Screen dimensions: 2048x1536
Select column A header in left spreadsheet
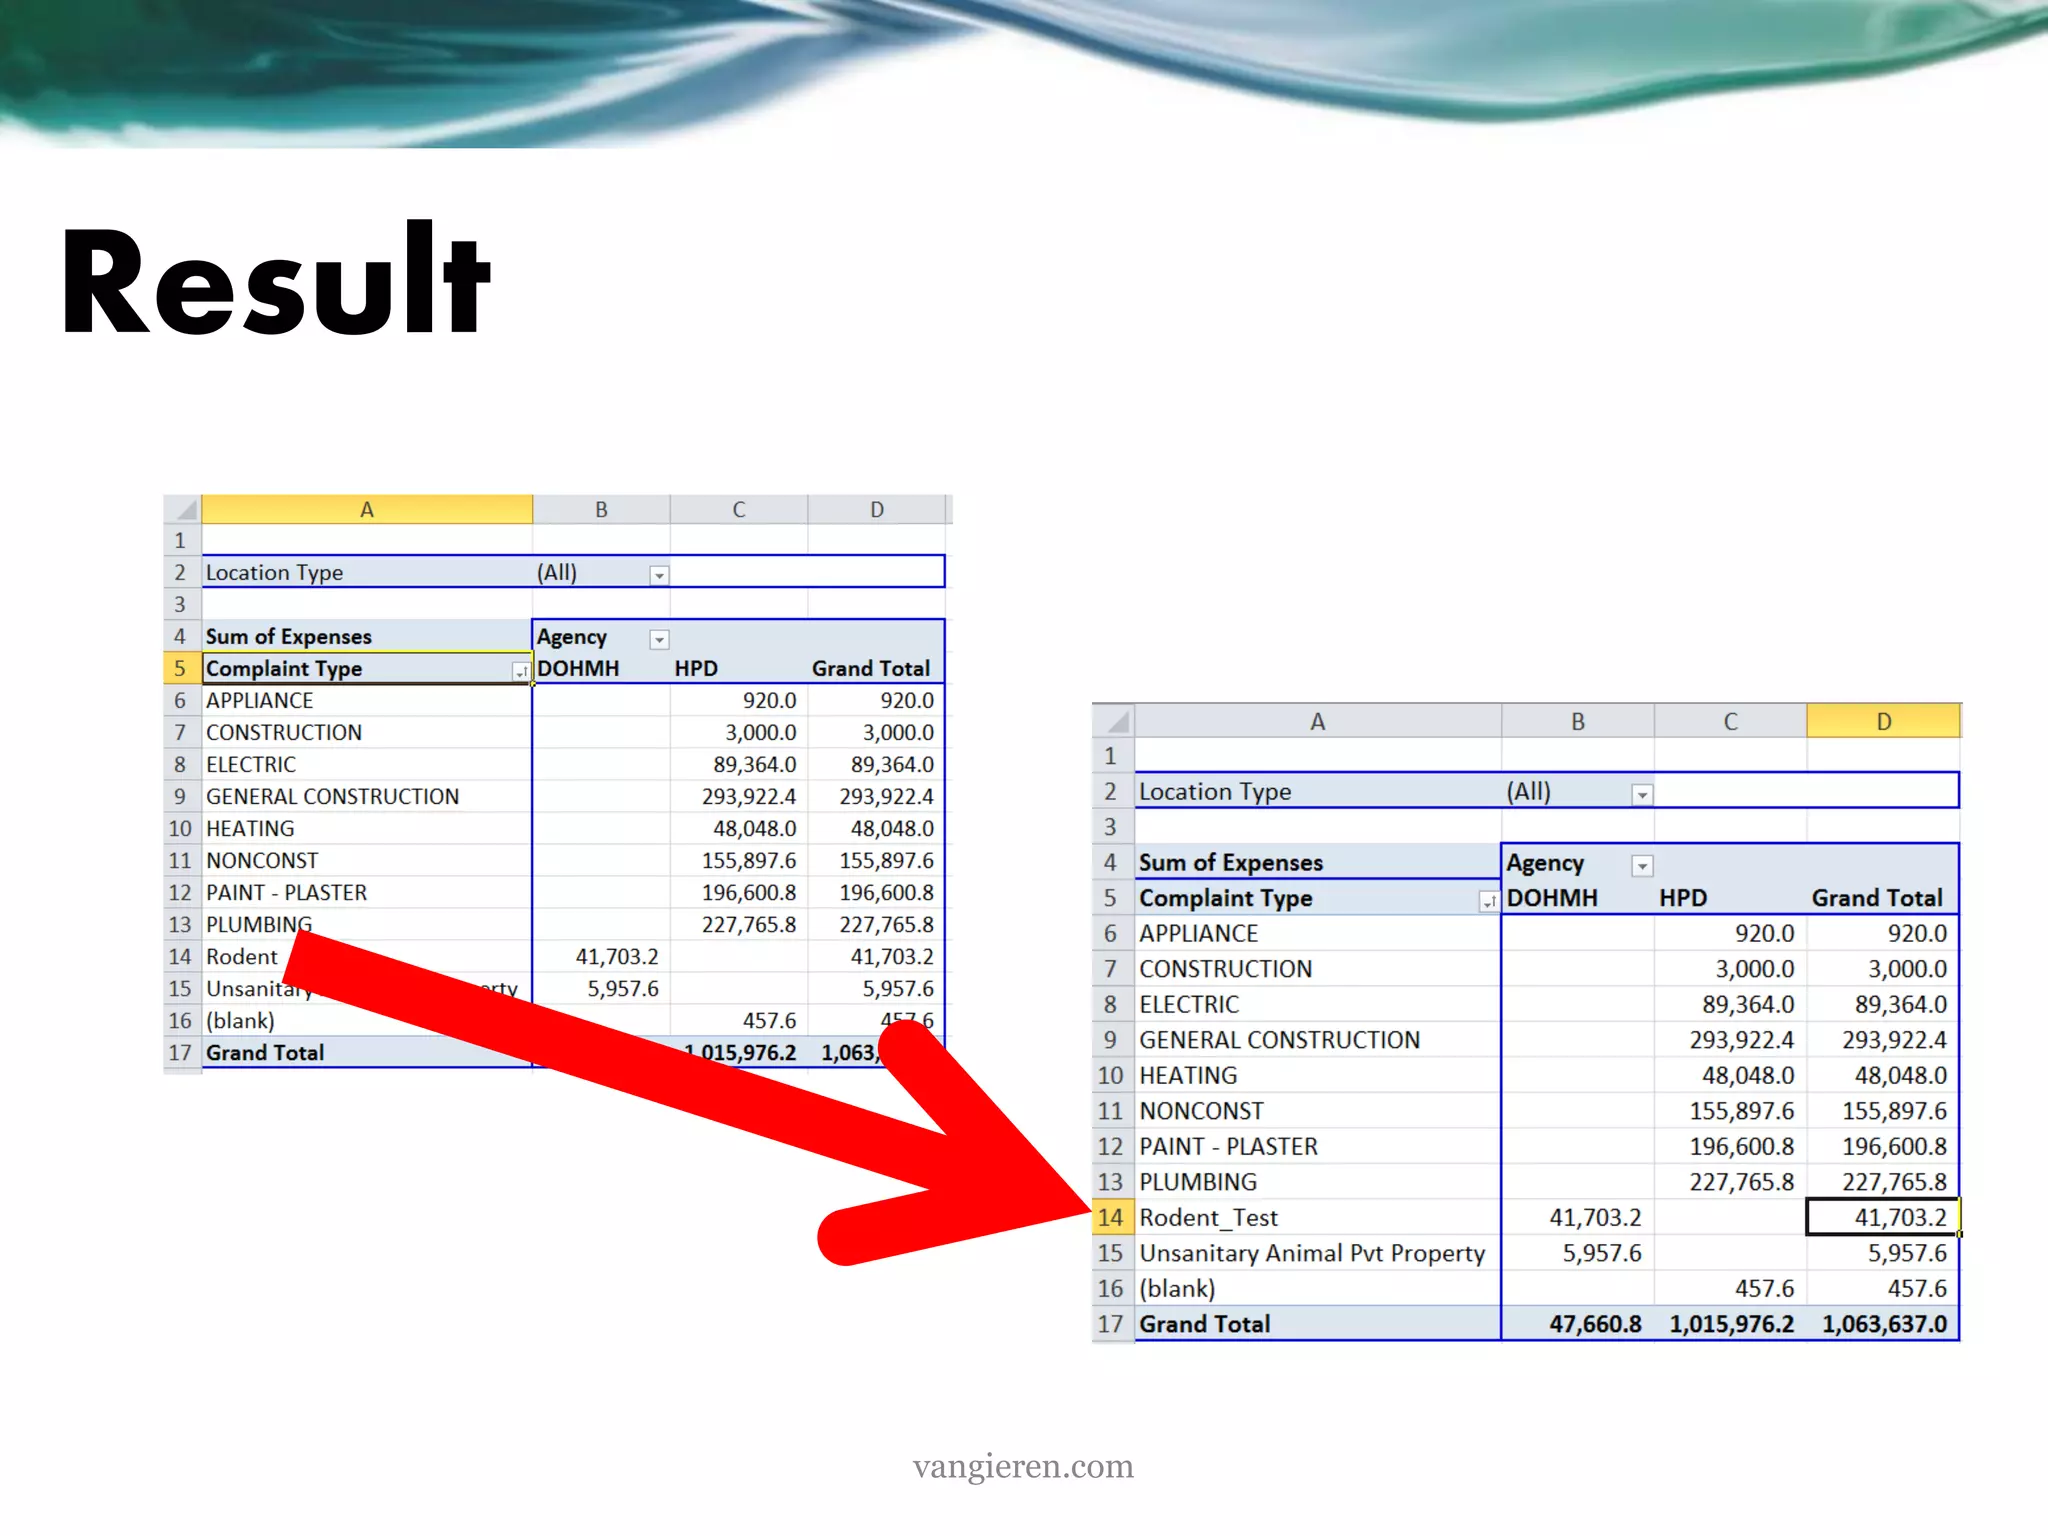(x=367, y=509)
